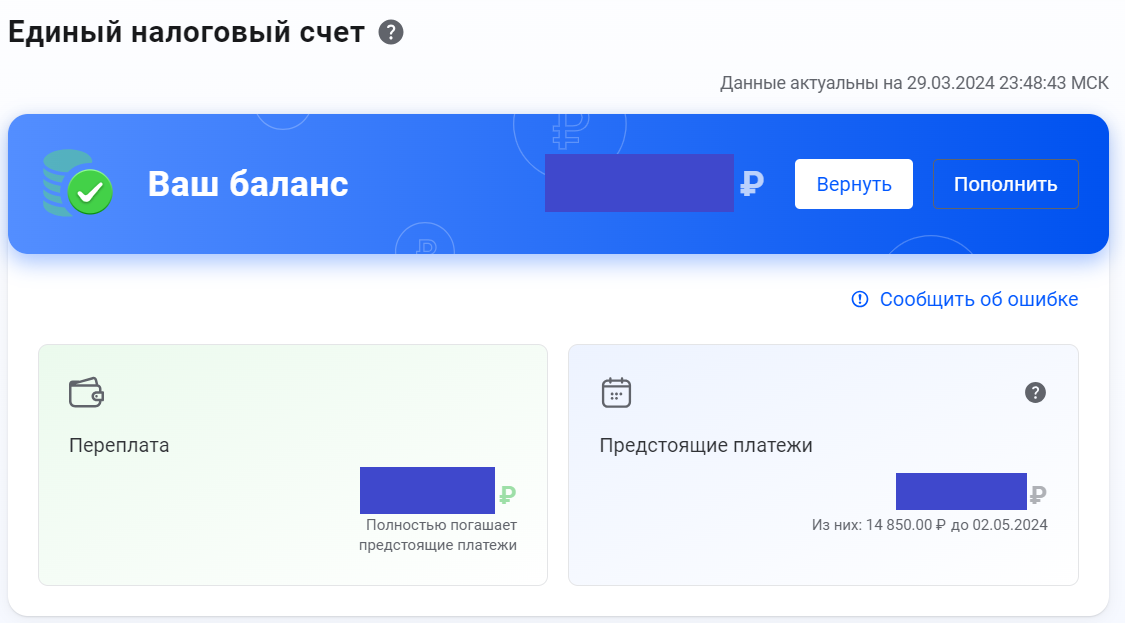Open the Предстоящие платежи card
Screen dimensions: 1125x623
click(823, 464)
